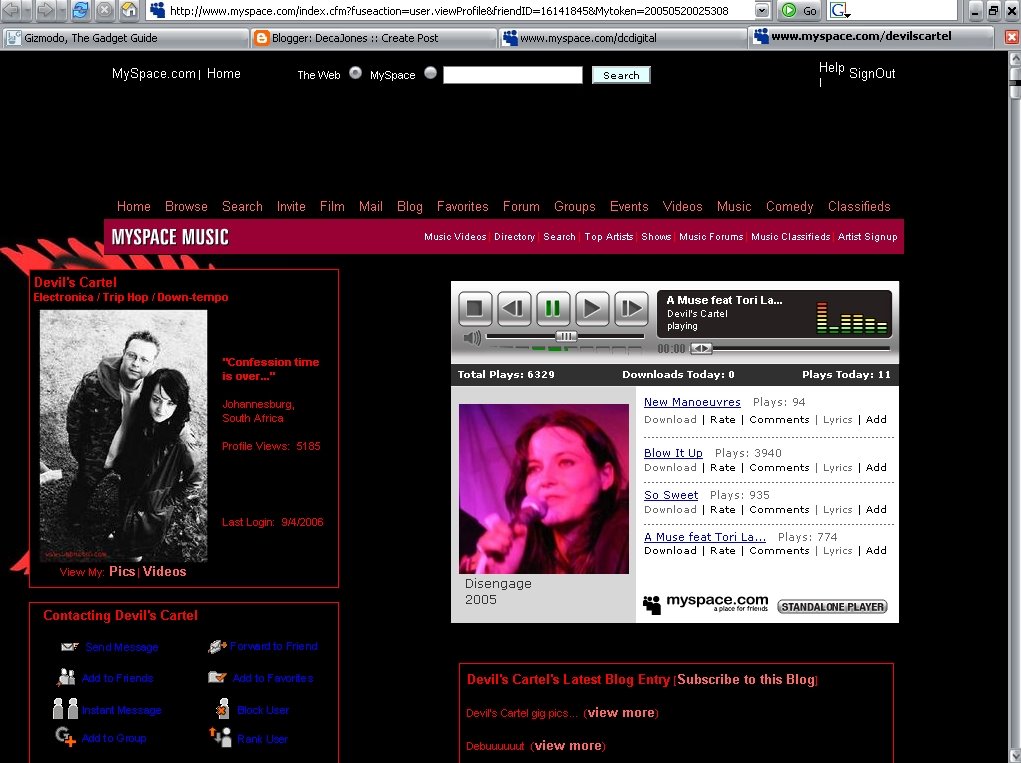
Task: Click the Disengage album cover thumbnail
Action: (x=544, y=489)
